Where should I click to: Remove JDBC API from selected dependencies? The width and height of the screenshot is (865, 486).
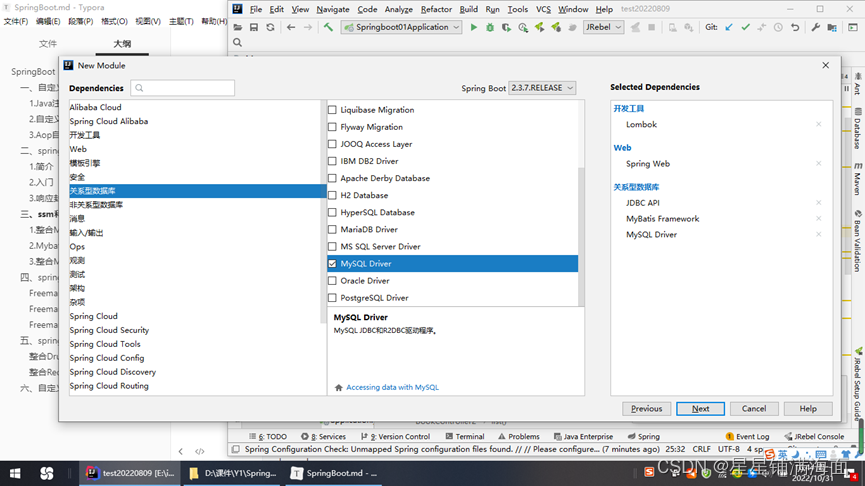click(819, 202)
